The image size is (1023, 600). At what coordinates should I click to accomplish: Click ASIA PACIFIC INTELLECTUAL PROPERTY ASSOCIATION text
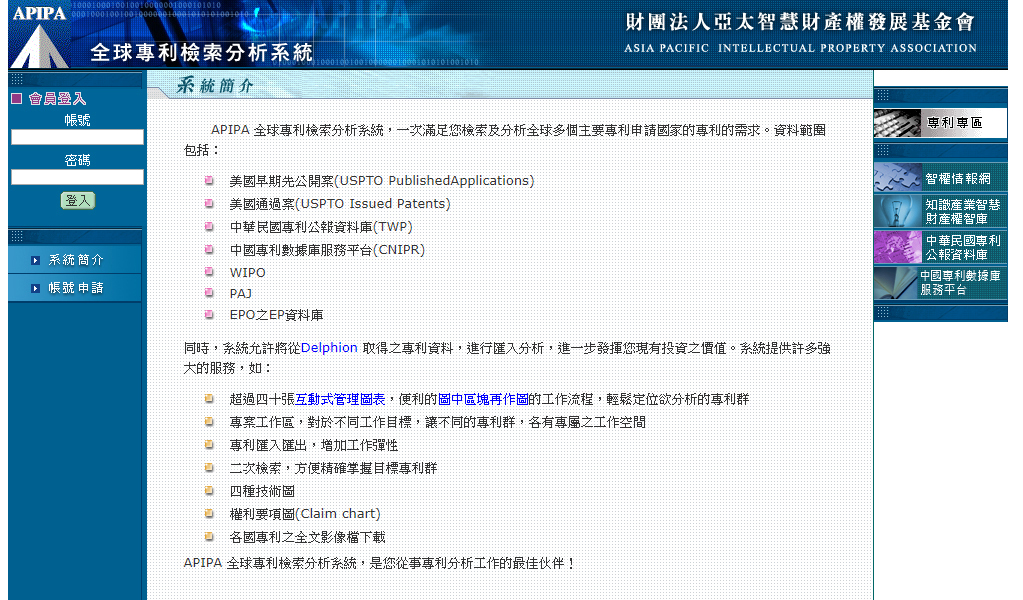pyautogui.click(x=800, y=48)
